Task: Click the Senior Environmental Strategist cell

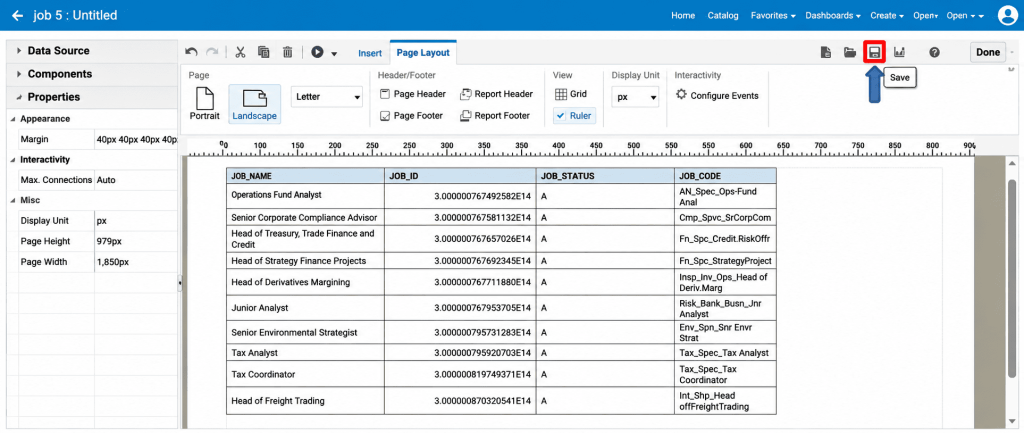Action: tap(305, 332)
